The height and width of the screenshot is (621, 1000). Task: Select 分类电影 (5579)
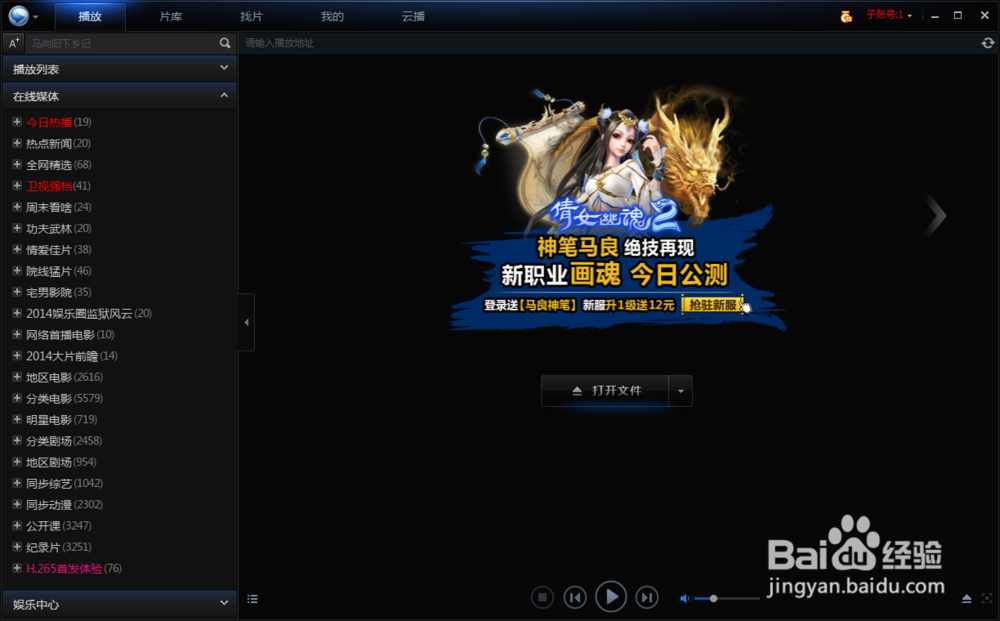64,398
